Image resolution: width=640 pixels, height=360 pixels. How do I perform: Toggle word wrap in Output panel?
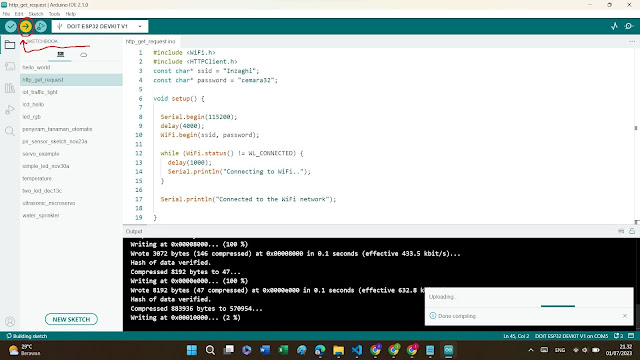pyautogui.click(x=621, y=231)
